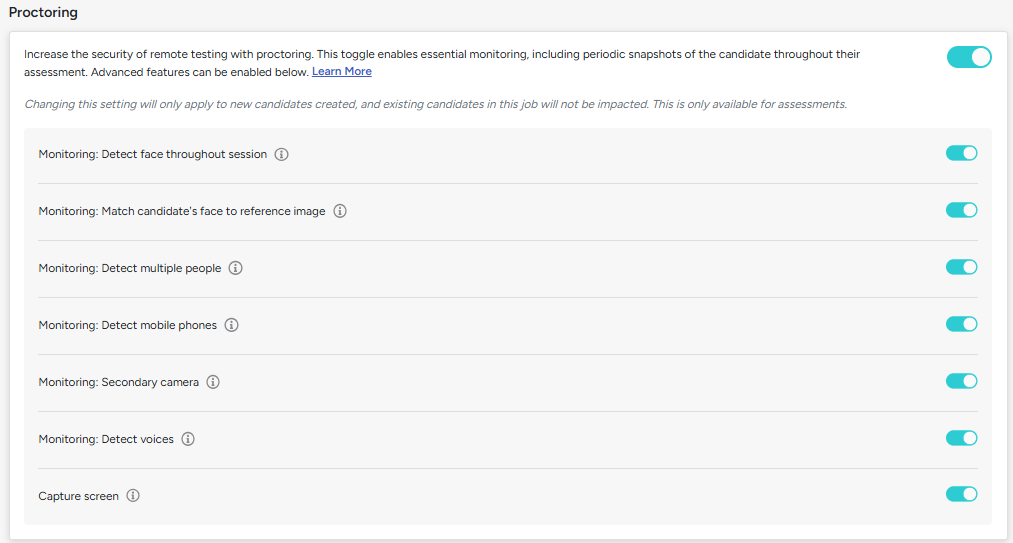Show info for Match candidate's face setting

[x=340, y=211]
